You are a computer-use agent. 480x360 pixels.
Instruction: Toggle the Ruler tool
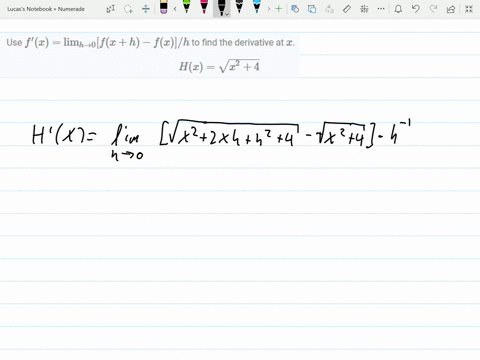pyautogui.click(x=347, y=9)
